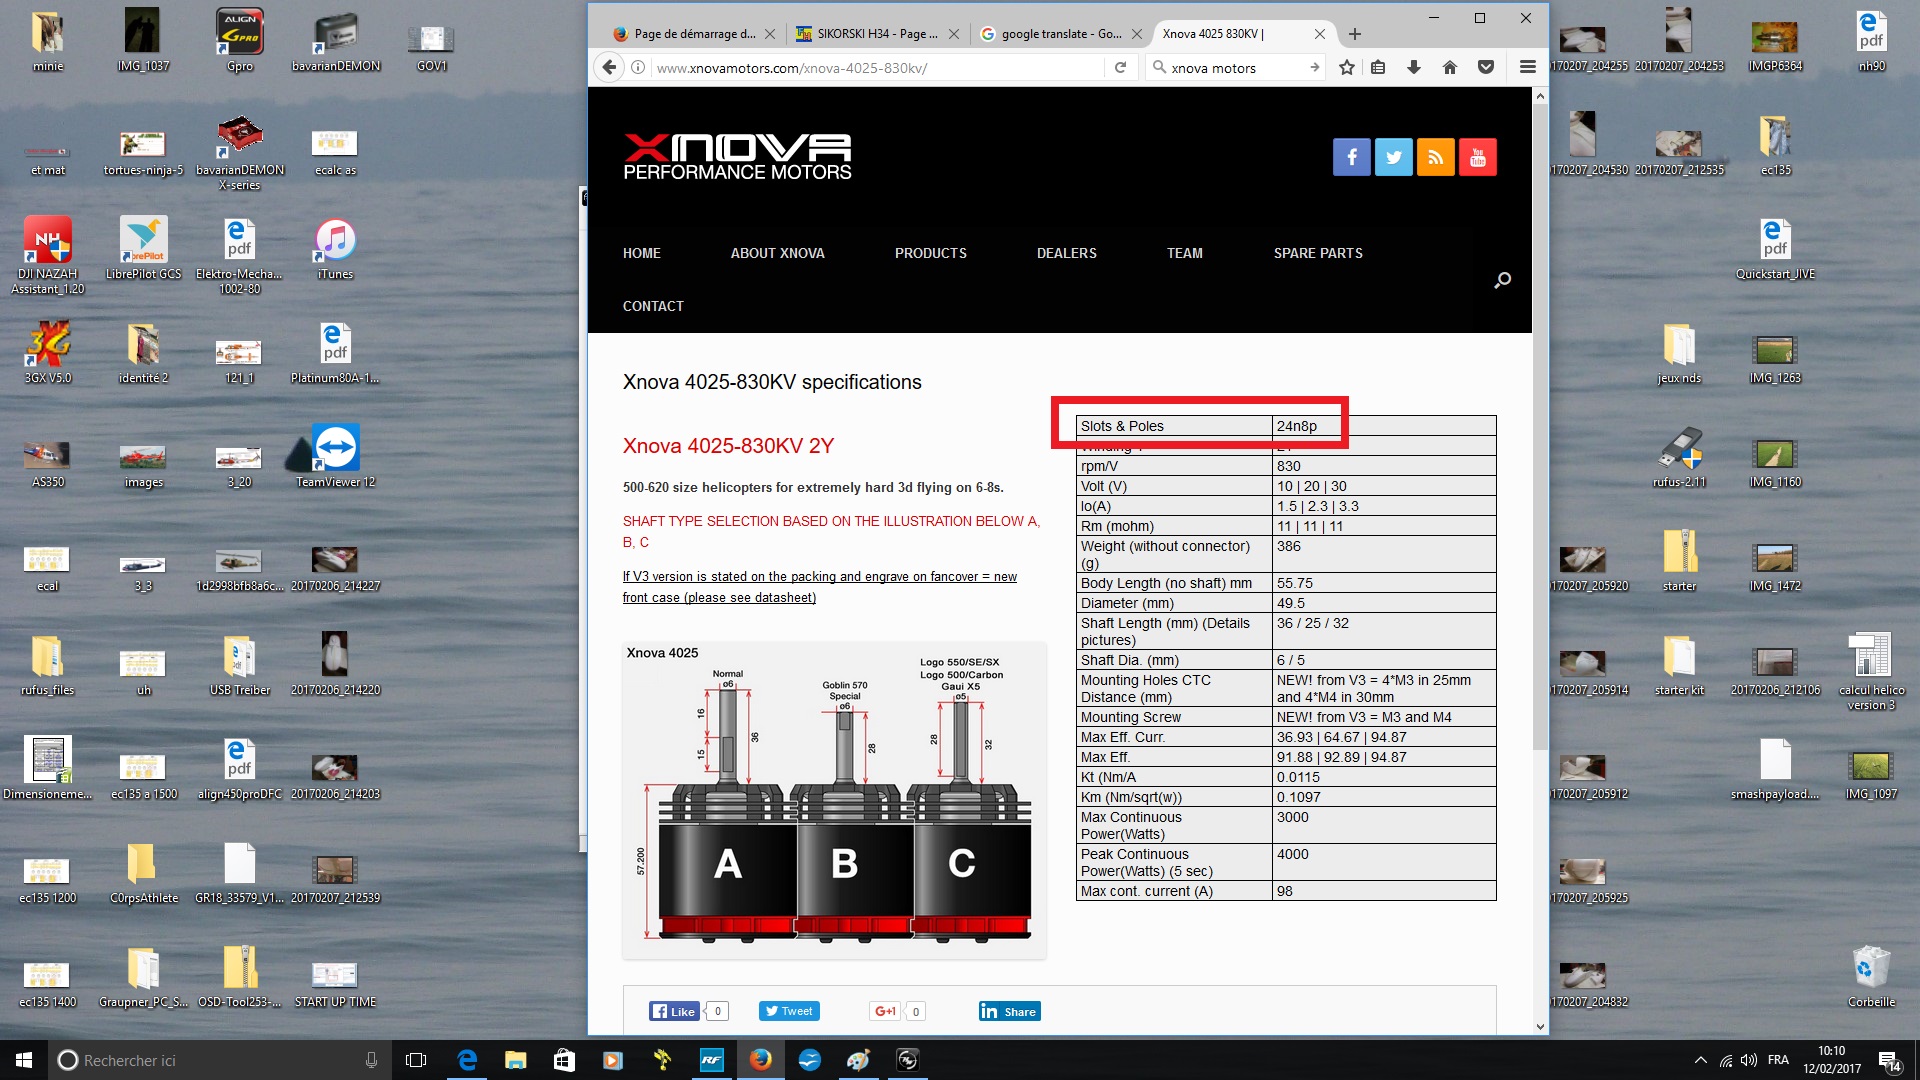Image resolution: width=1920 pixels, height=1080 pixels.
Task: Open the notification center icon
Action: click(x=1889, y=1061)
